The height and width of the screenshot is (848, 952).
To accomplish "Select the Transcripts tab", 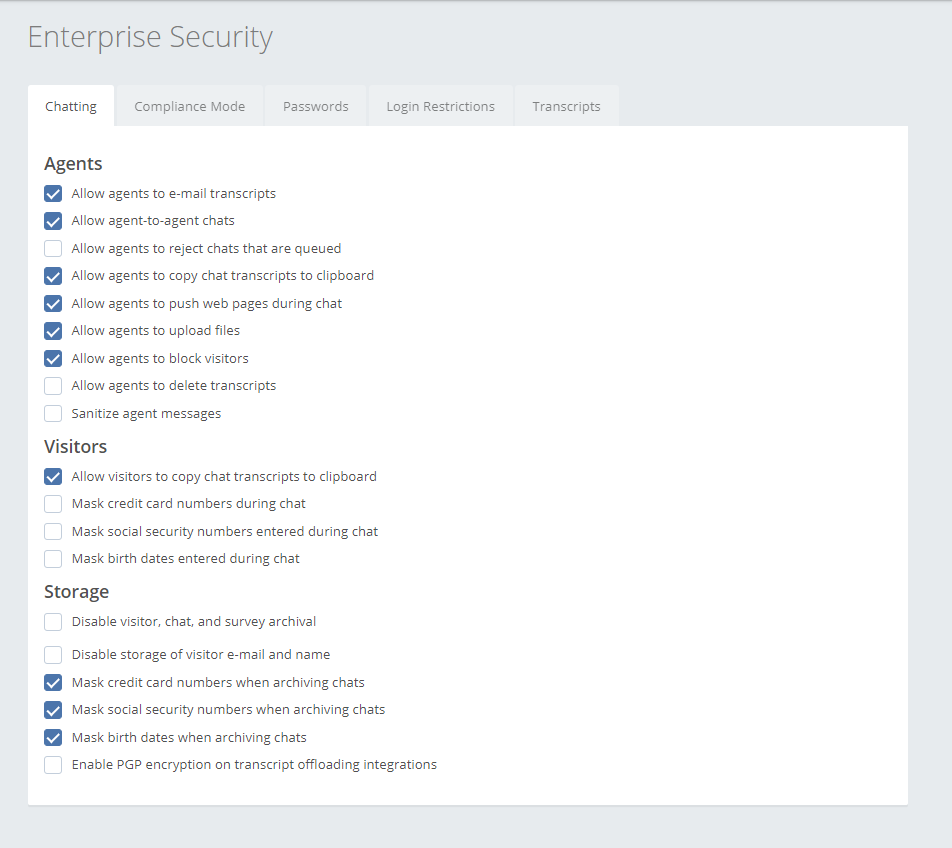I will 566,106.
